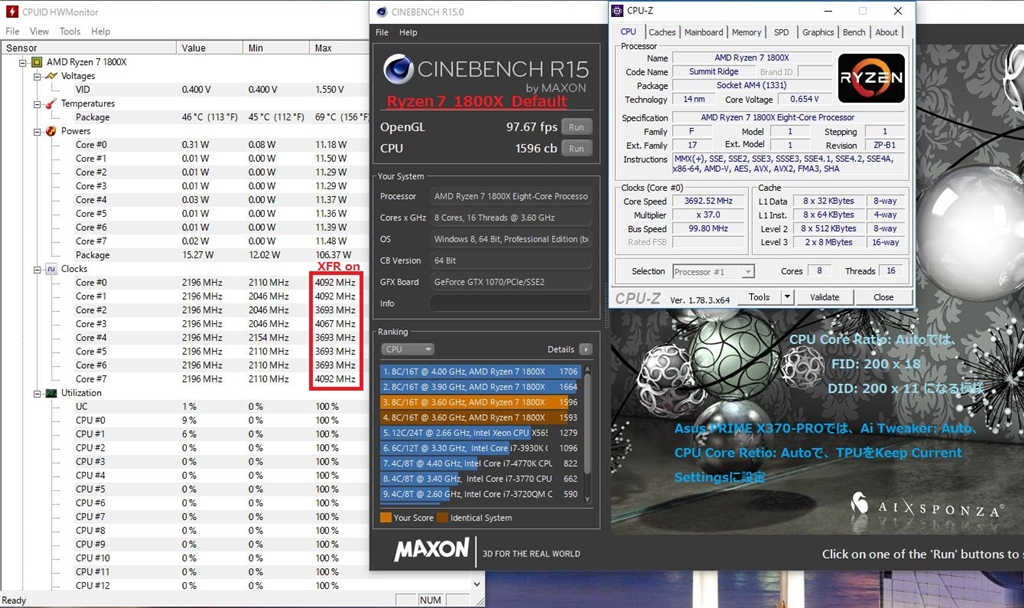This screenshot has height=608, width=1024.
Task: Click the Cinebench Info input field
Action: (511, 304)
